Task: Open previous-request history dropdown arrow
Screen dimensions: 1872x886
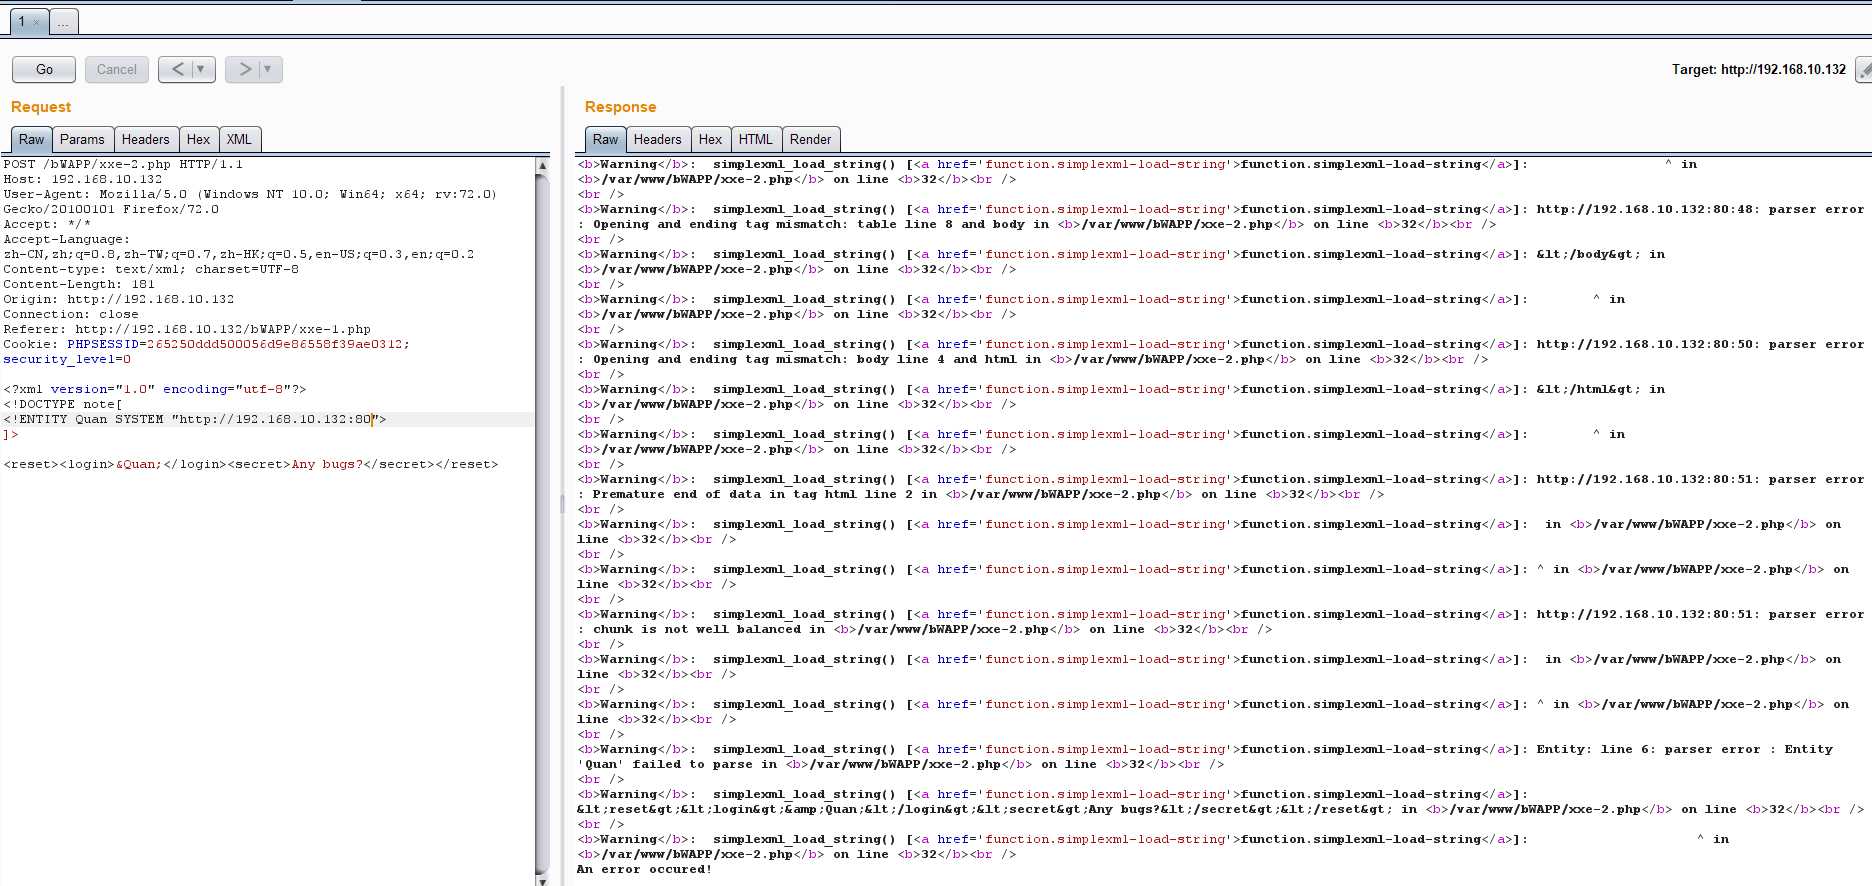Action: pyautogui.click(x=201, y=69)
